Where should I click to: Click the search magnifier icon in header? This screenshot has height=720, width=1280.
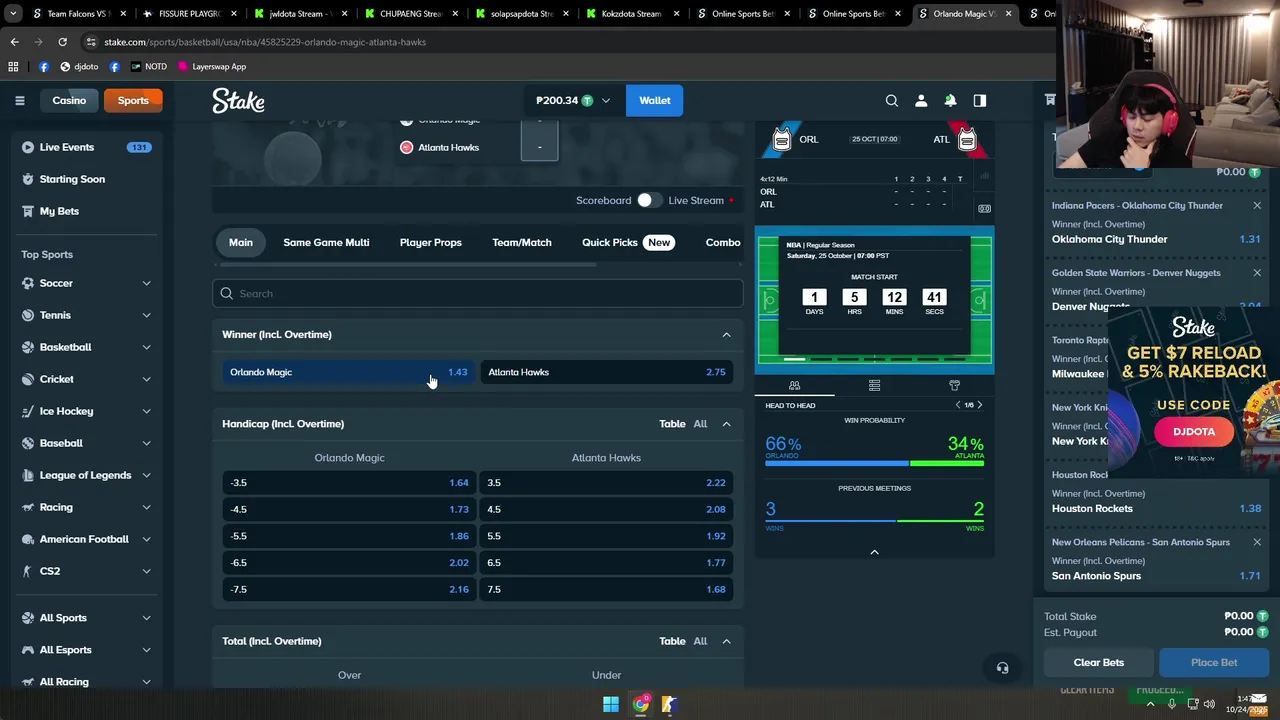click(892, 100)
